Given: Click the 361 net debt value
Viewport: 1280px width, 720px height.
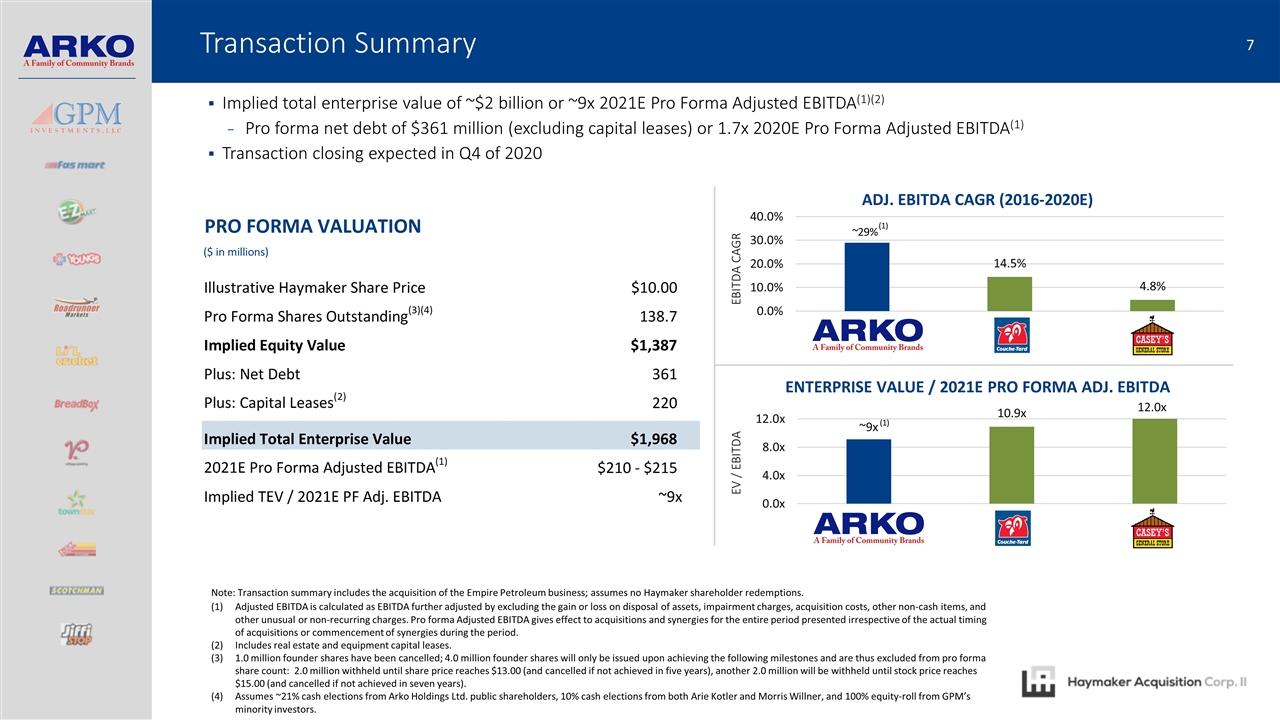Looking at the screenshot, I should [x=664, y=374].
